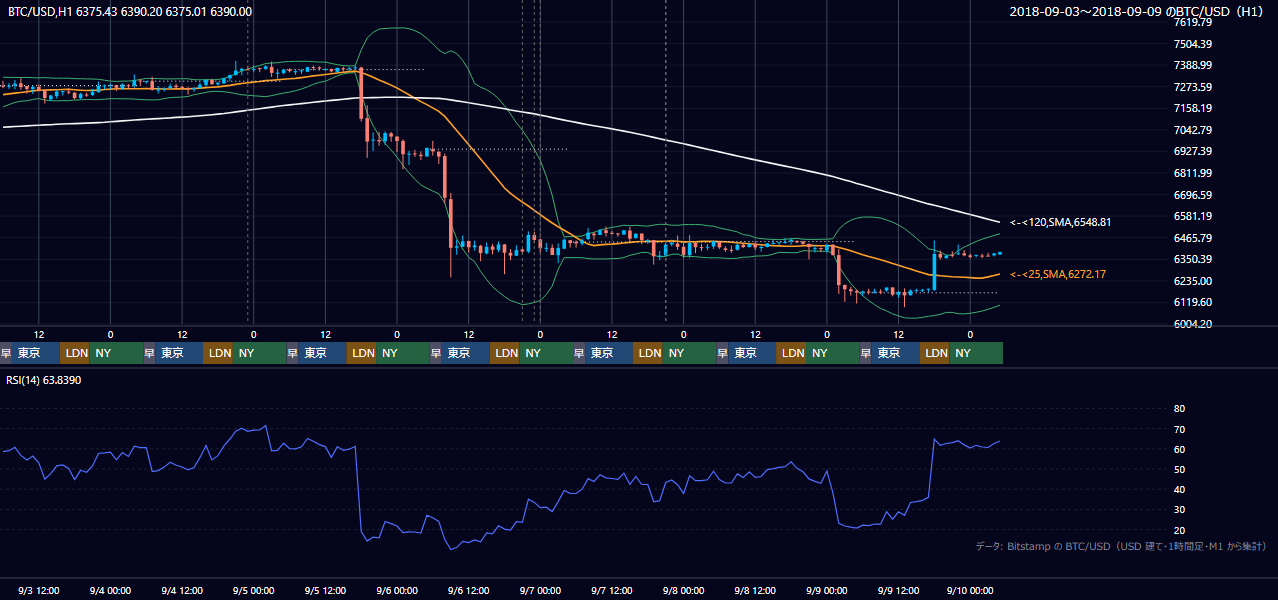Click the 9/6 12:00 date label

click(469, 590)
